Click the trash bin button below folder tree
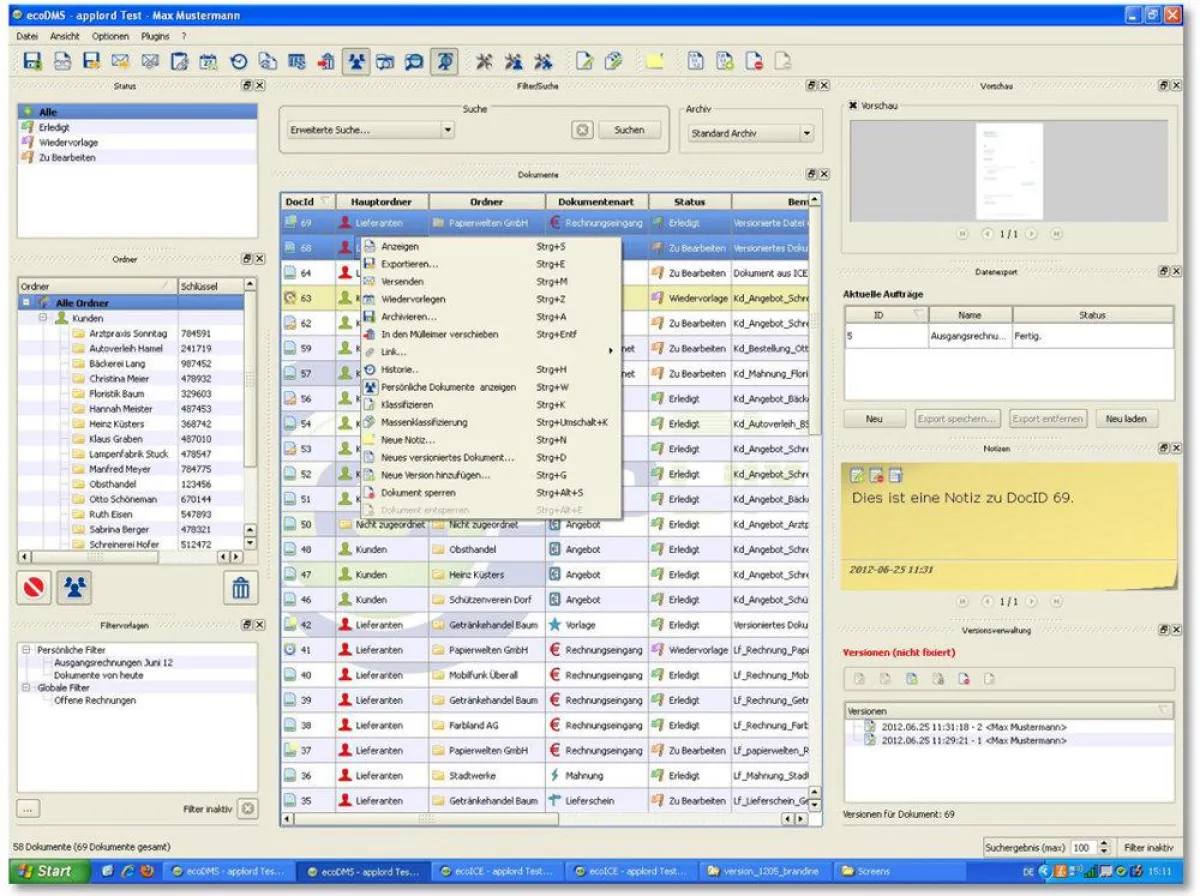Image resolution: width=1200 pixels, height=896 pixels. [x=240, y=589]
